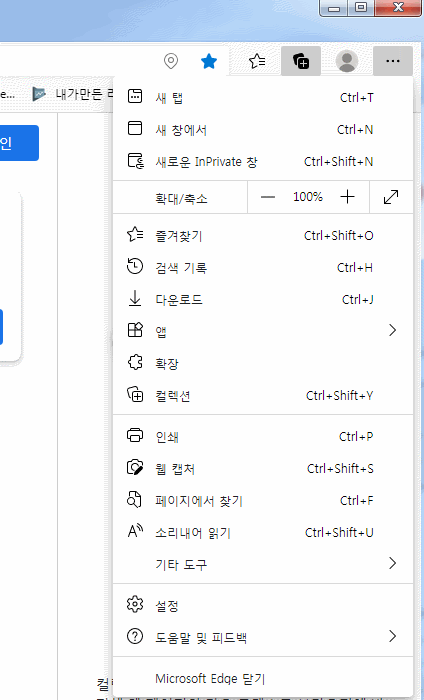Open the Favorites list toolbar icon
424x700 pixels.
(257, 61)
